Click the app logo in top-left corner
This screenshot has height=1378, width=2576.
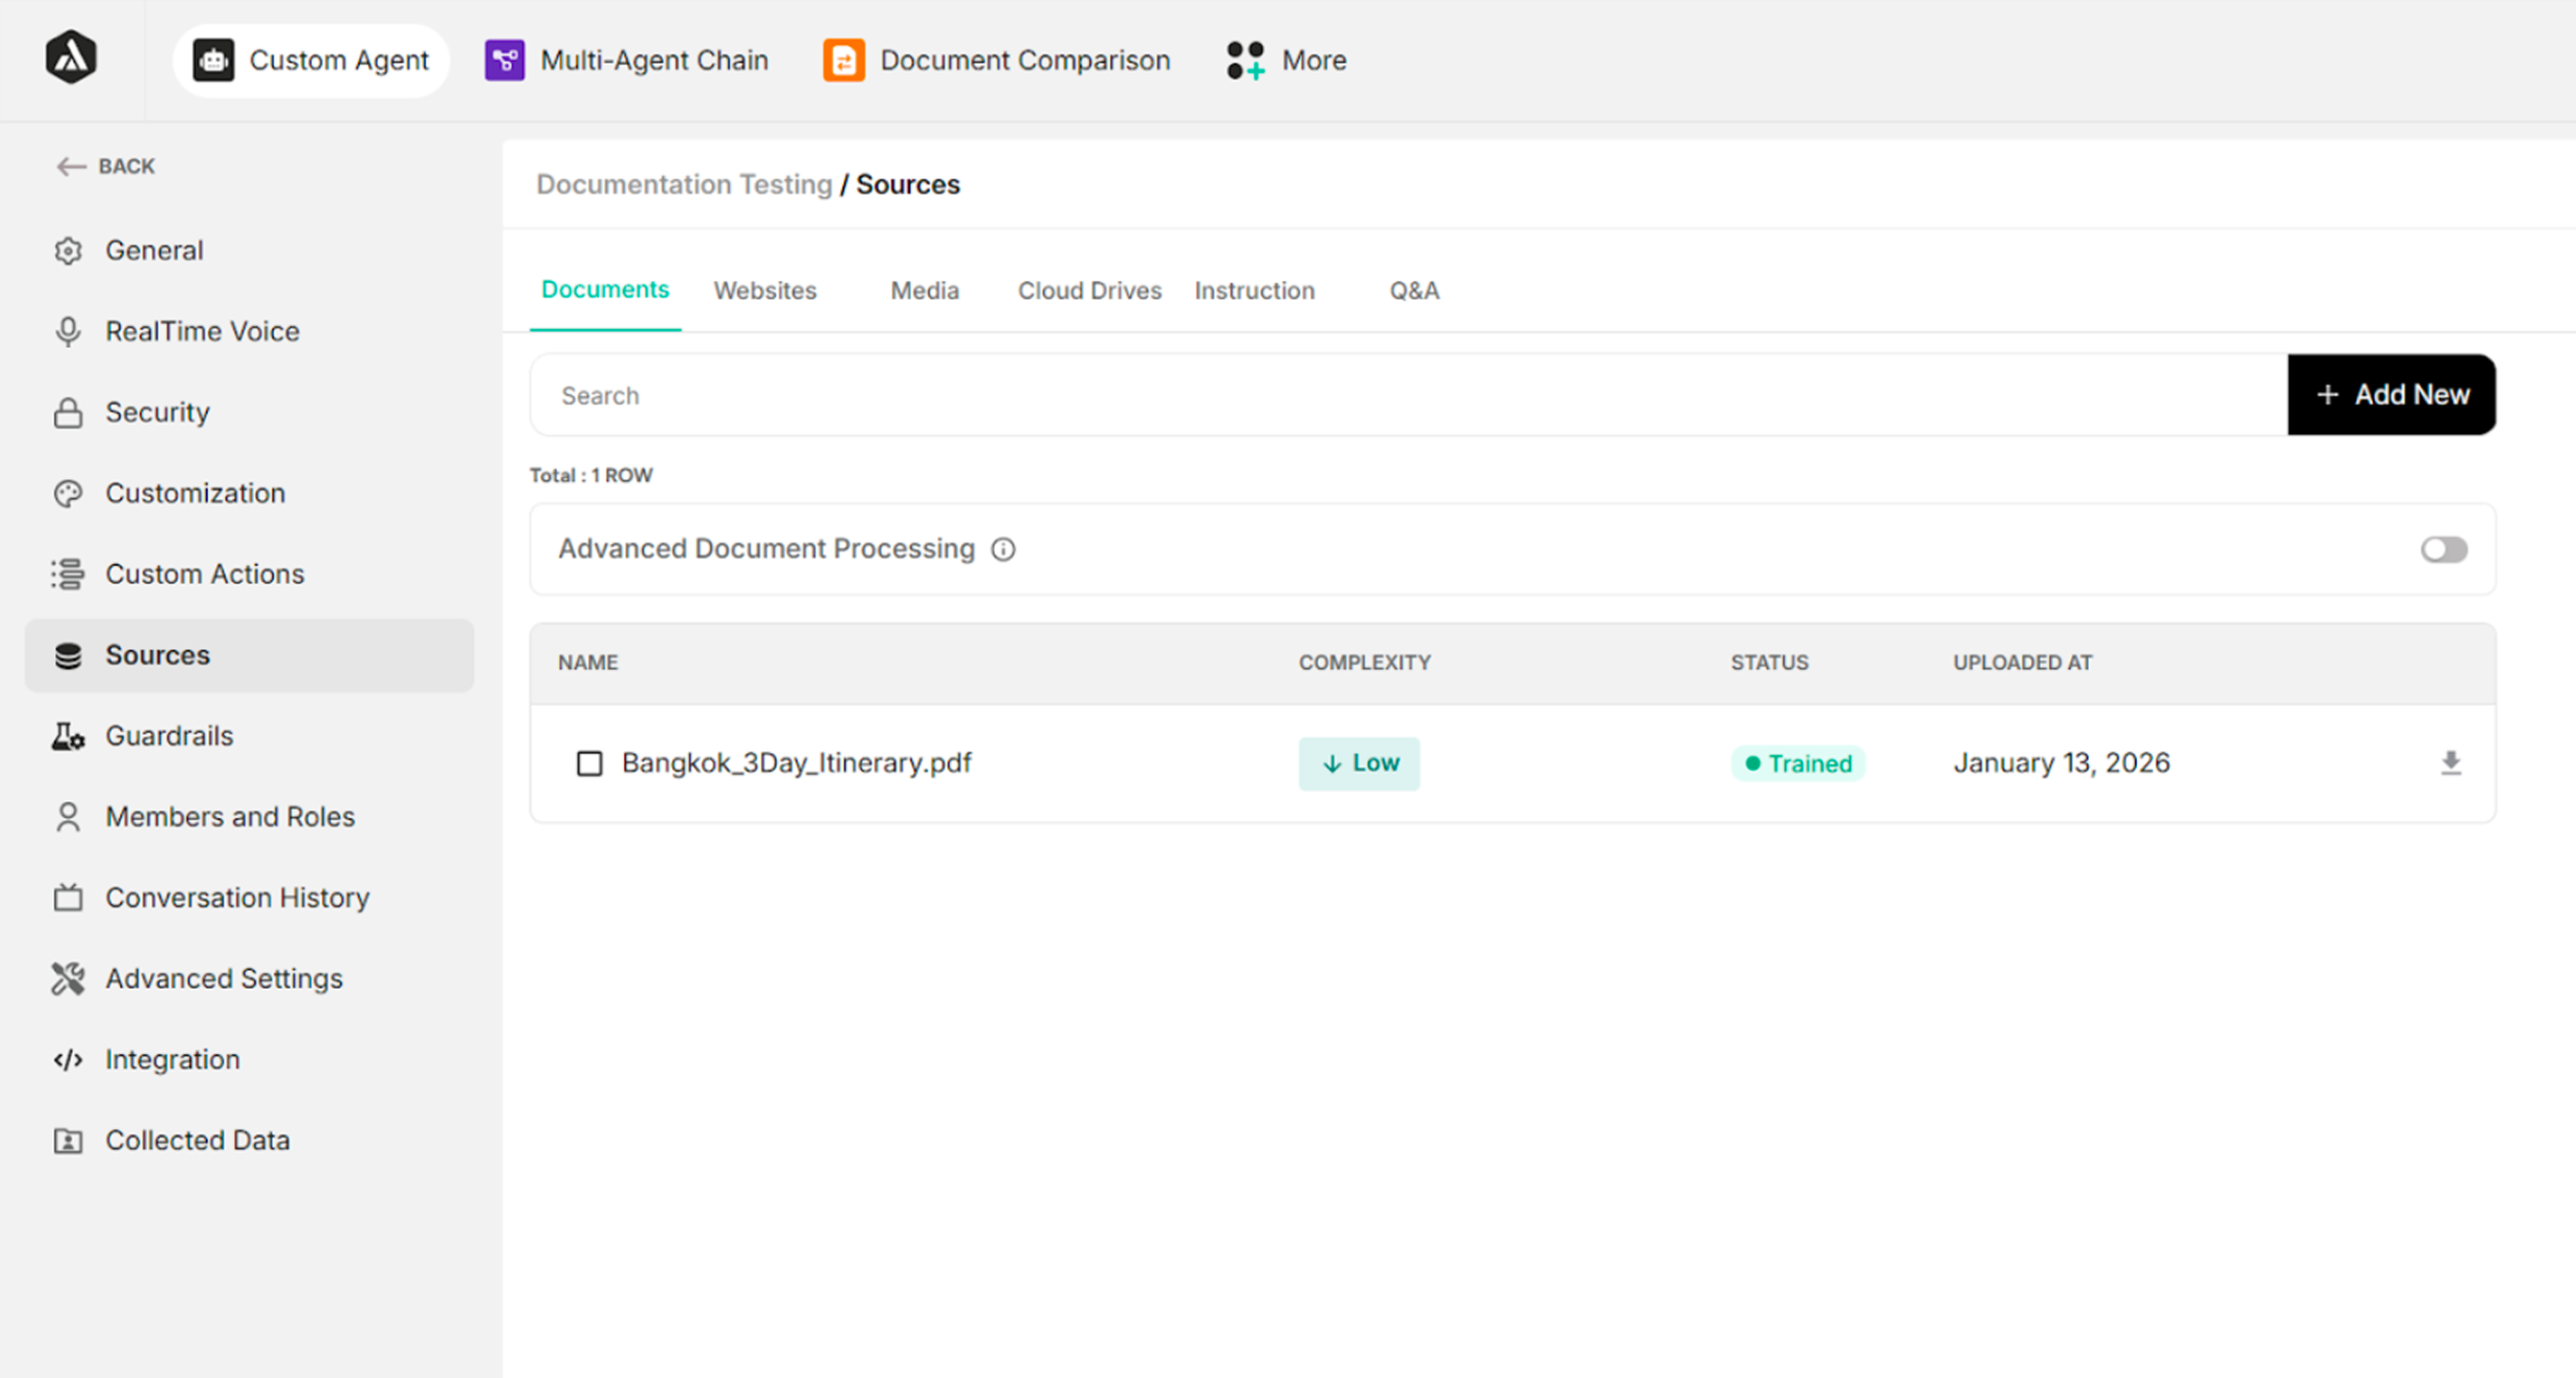[x=71, y=58]
